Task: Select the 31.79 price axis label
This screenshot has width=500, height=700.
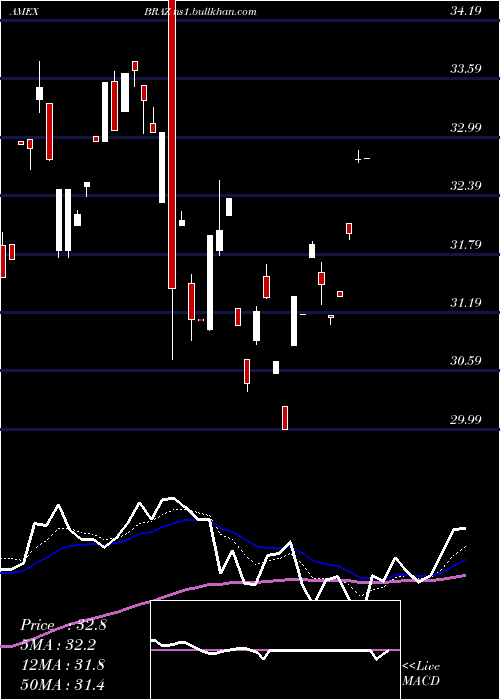Action: click(x=466, y=245)
